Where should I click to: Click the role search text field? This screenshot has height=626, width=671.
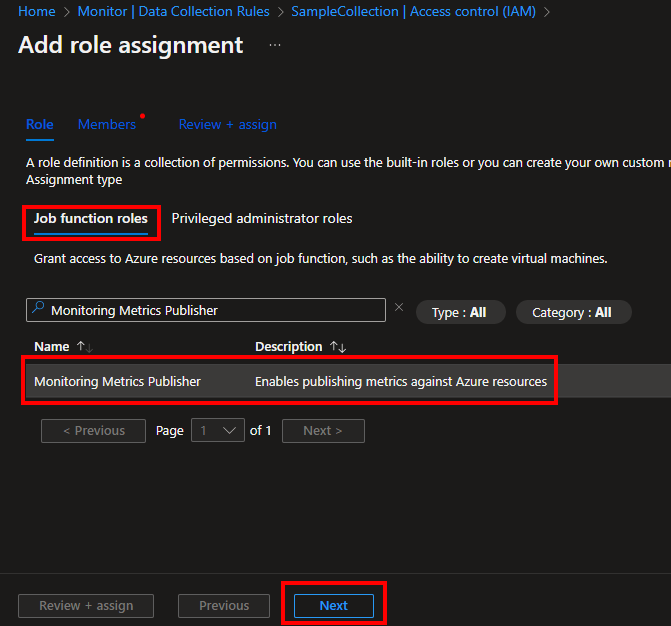click(x=215, y=310)
